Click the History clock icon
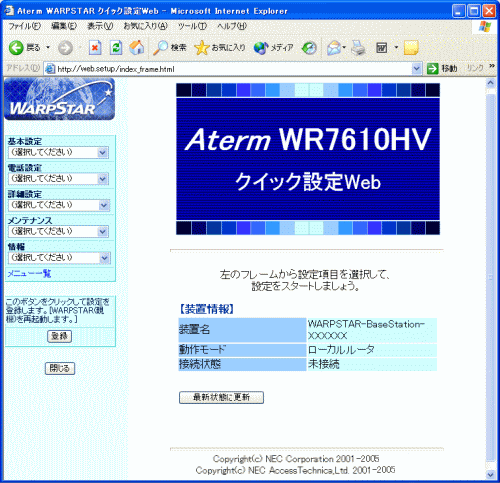Screen dimensions: 500x483 coord(309,48)
